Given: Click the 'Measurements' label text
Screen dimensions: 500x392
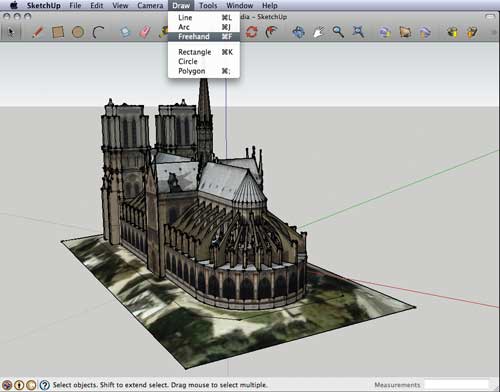Looking at the screenshot, I should (x=397, y=385).
